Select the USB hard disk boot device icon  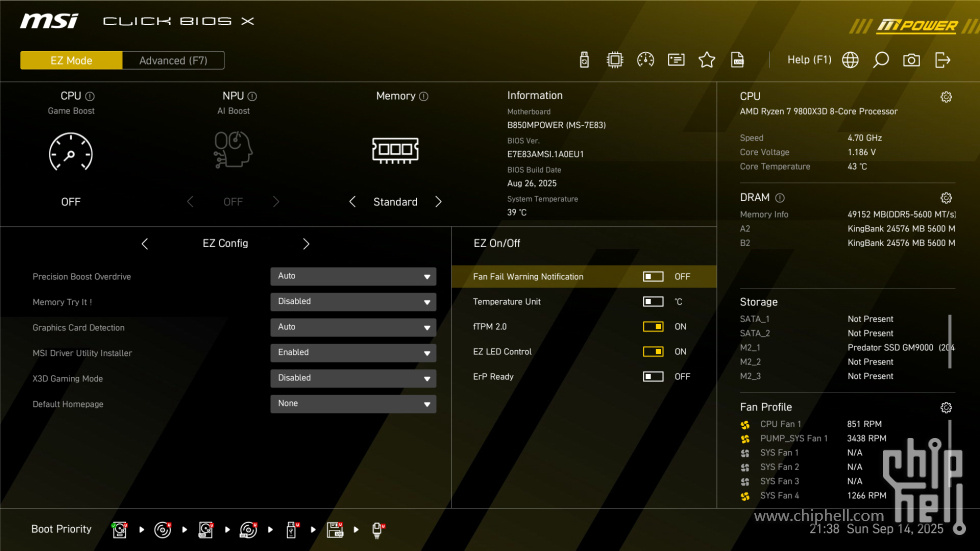coord(206,530)
